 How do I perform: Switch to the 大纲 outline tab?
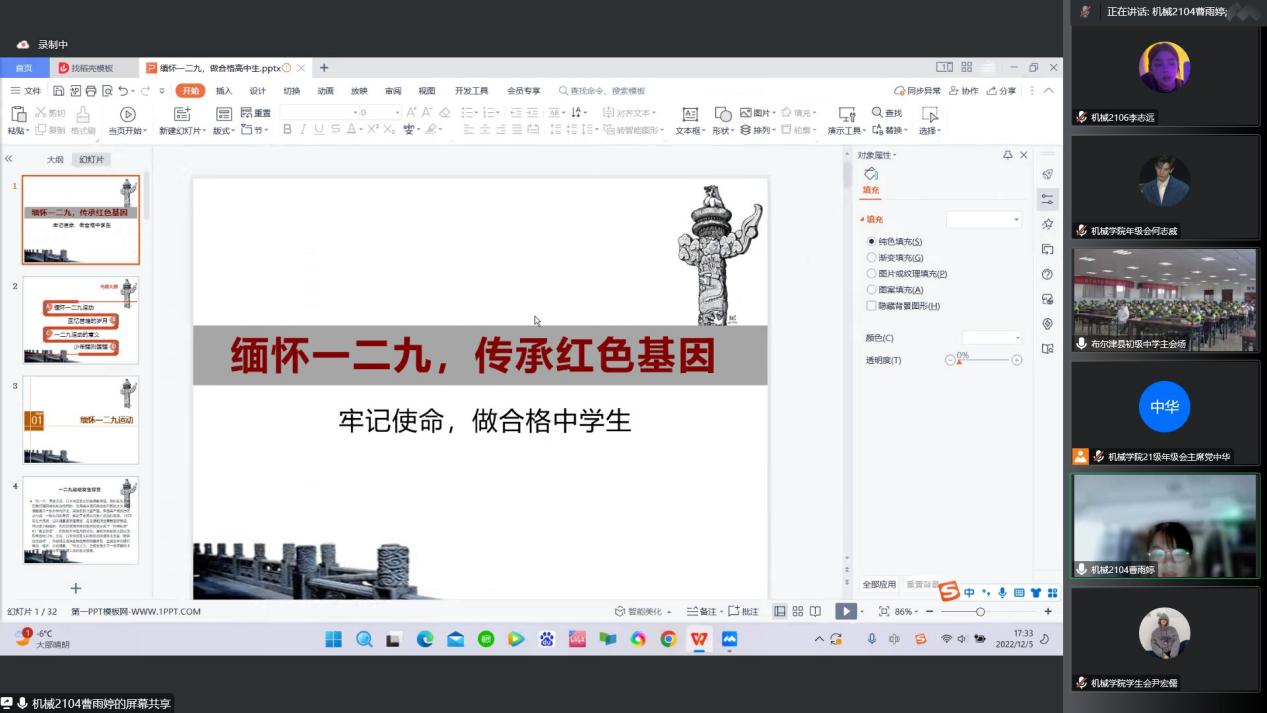click(x=55, y=159)
